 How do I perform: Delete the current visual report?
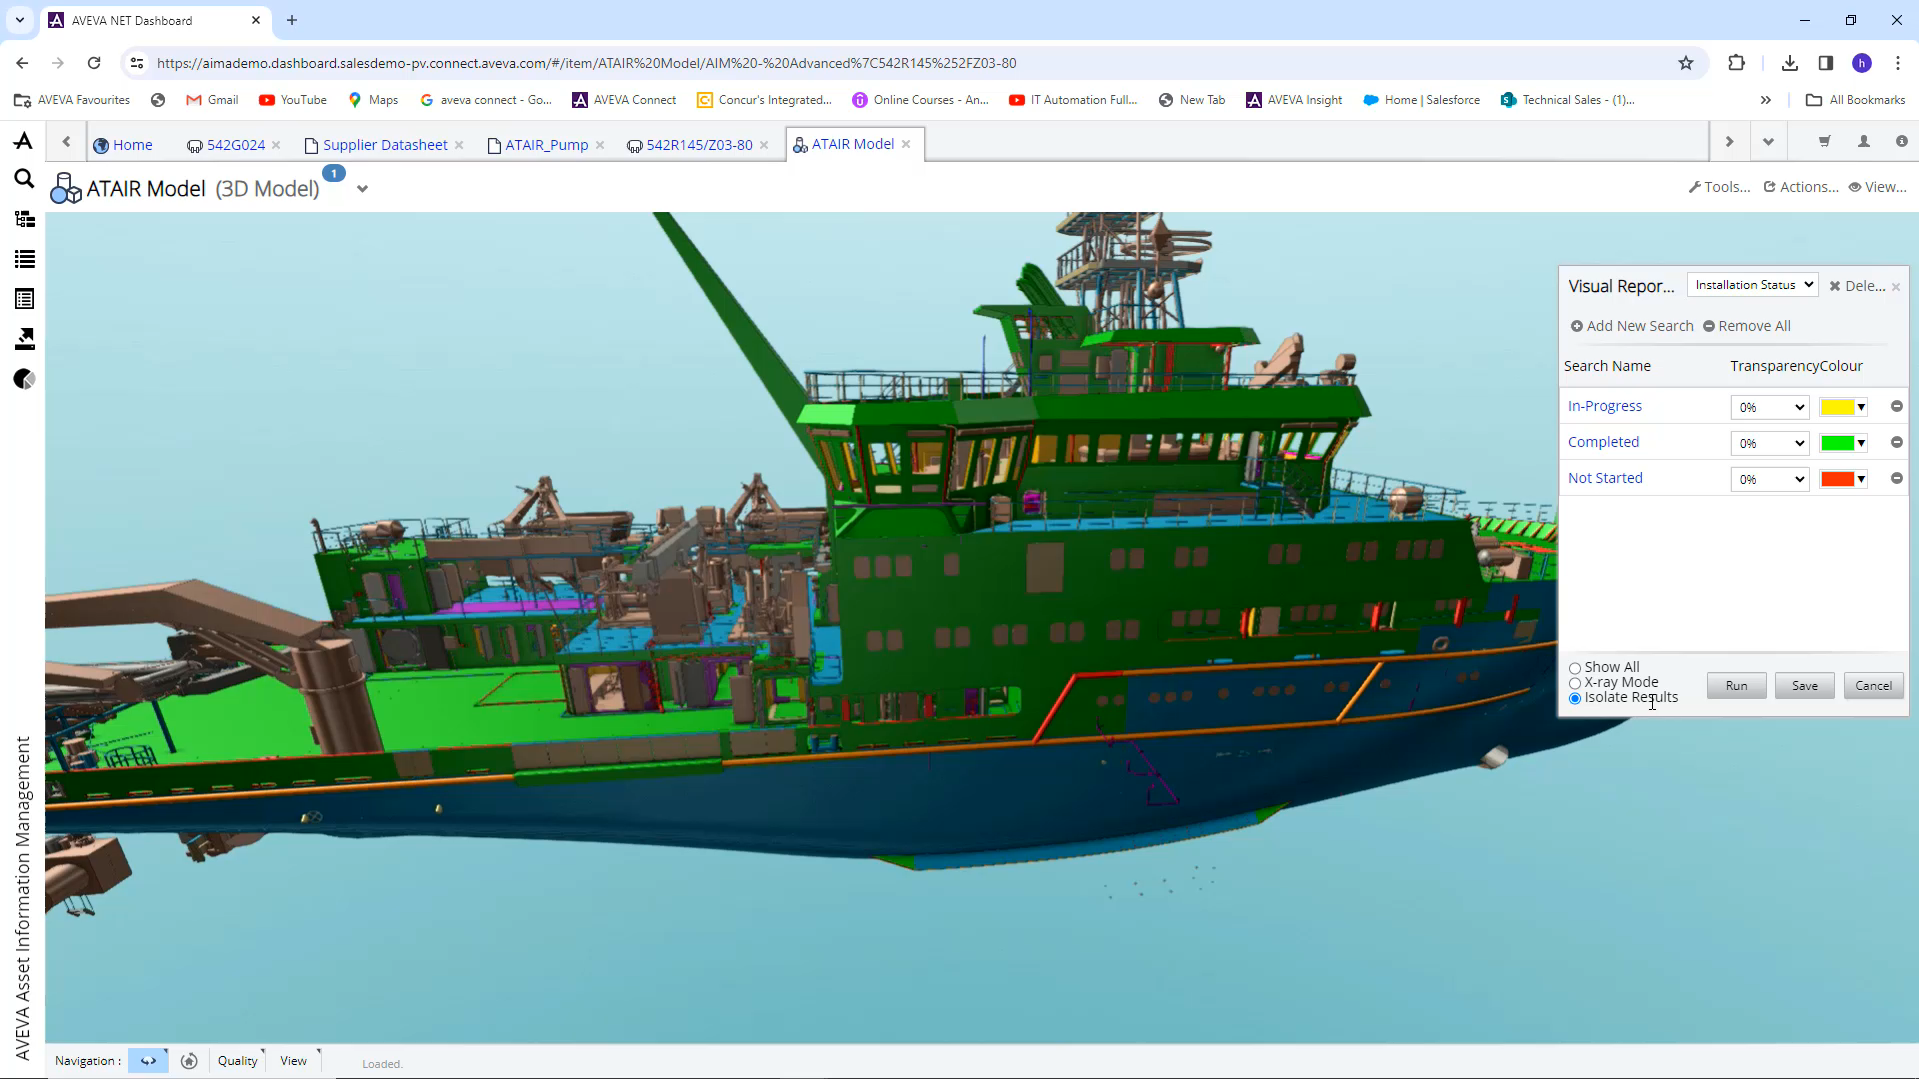click(x=1857, y=286)
